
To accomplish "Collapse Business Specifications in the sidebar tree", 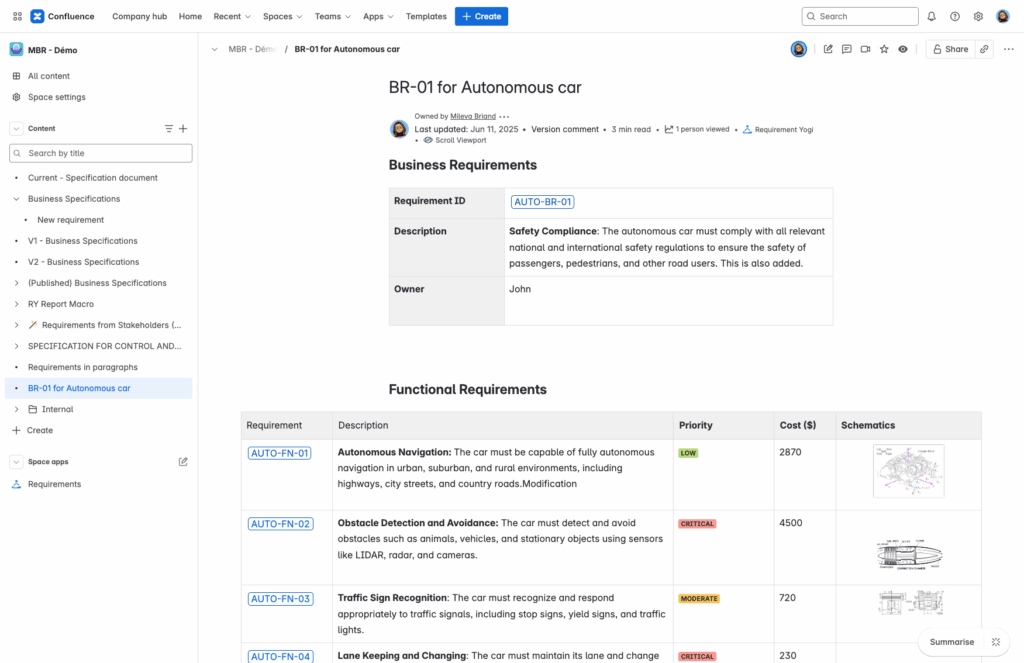I will [14, 198].
